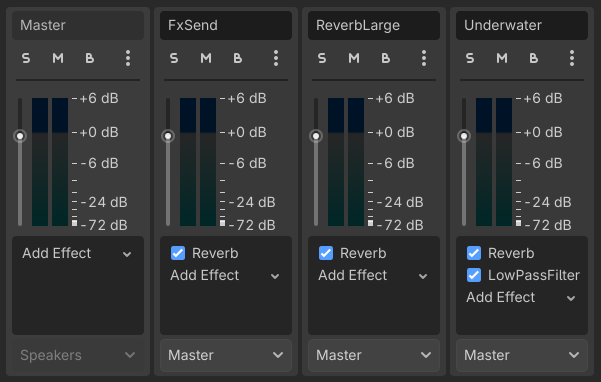This screenshot has width=601, height=382.
Task: Select the Reverb effect label on Underwater
Action: click(511, 253)
